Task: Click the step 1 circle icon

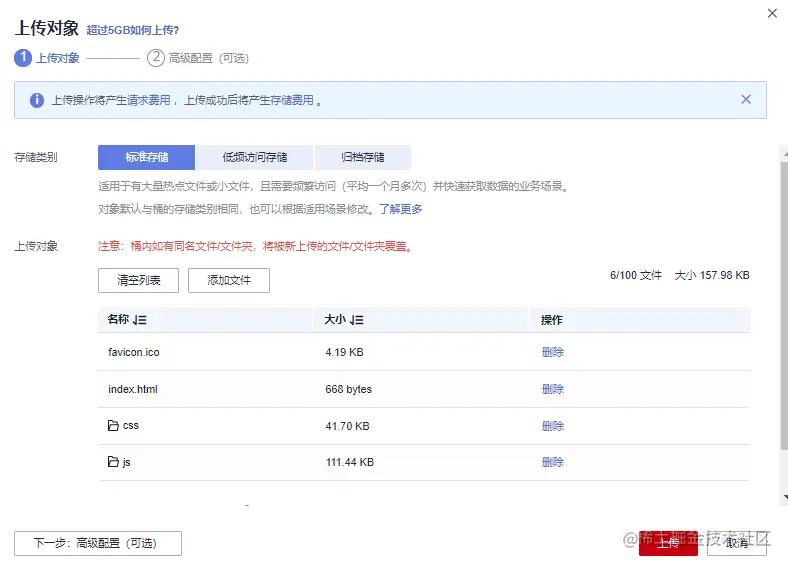Action: click(23, 58)
